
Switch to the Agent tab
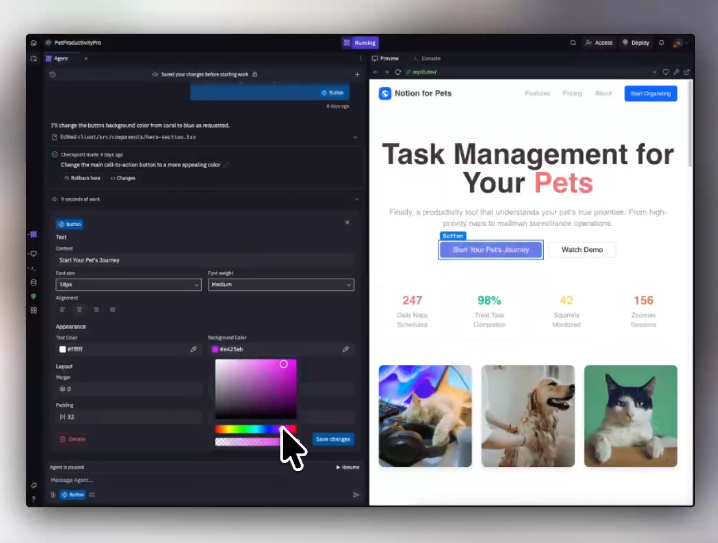pos(57,59)
